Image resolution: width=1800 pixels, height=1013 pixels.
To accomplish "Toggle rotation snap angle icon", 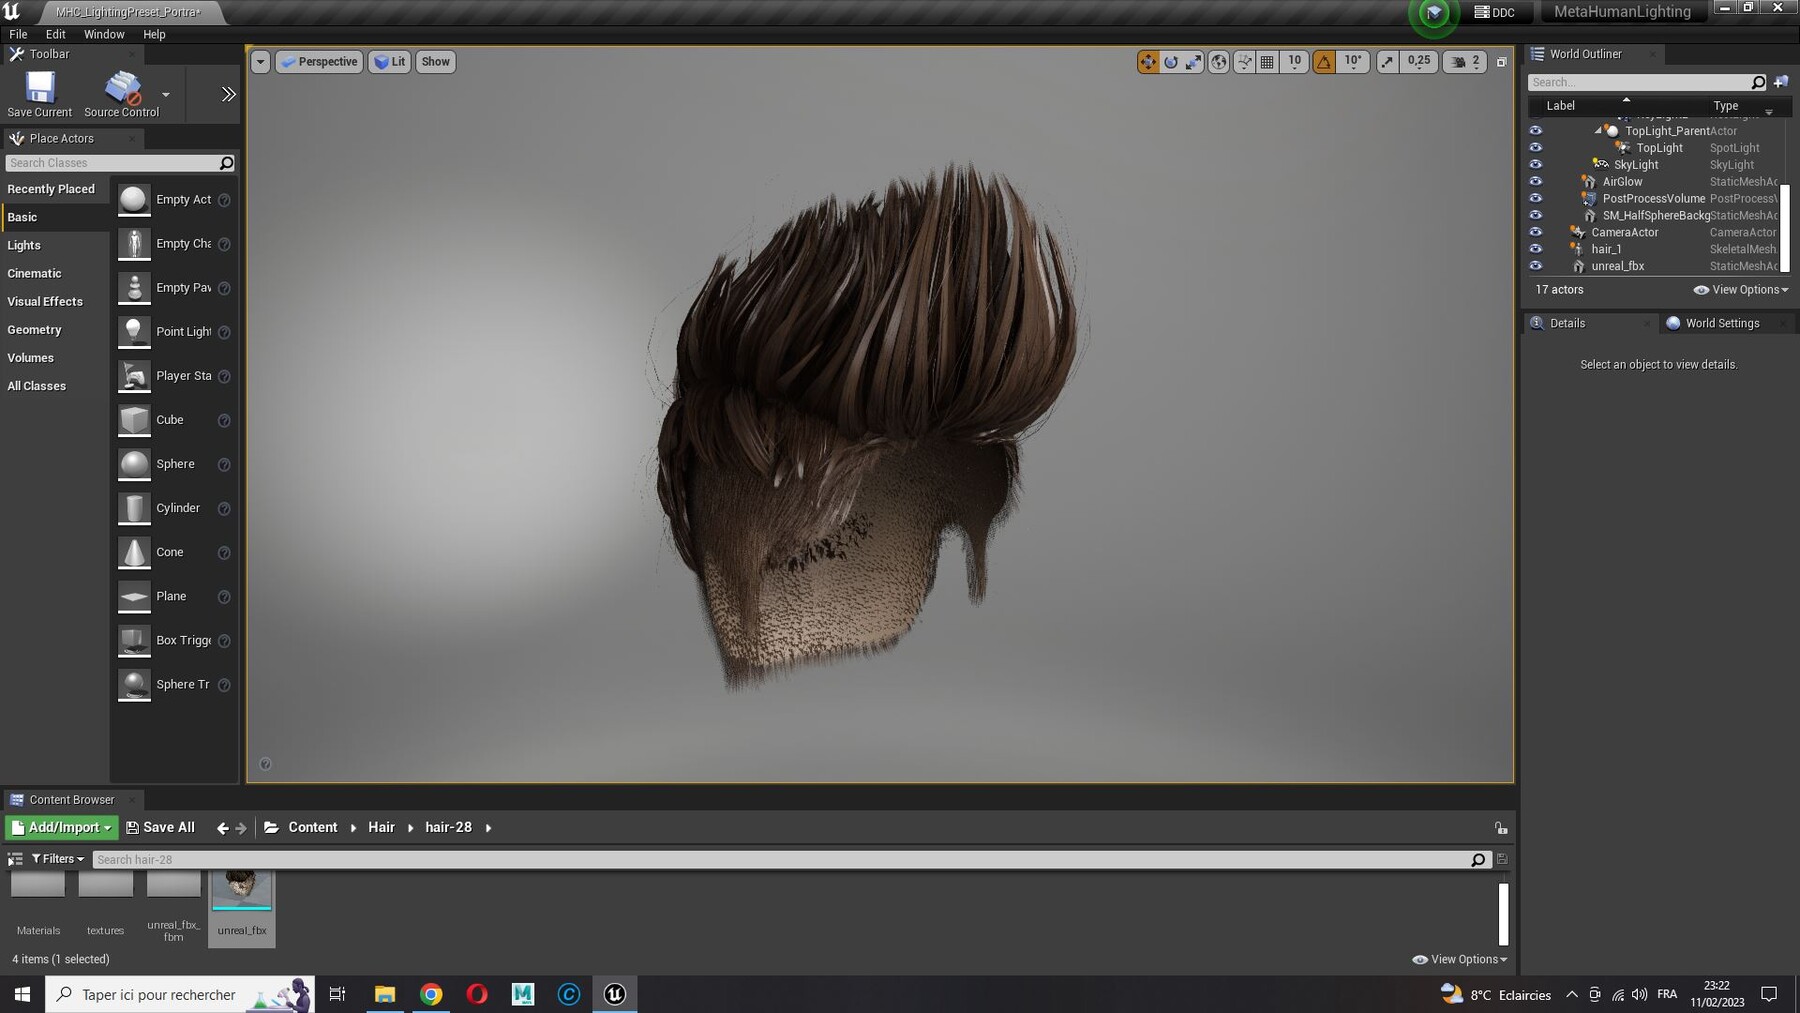I will [1324, 62].
